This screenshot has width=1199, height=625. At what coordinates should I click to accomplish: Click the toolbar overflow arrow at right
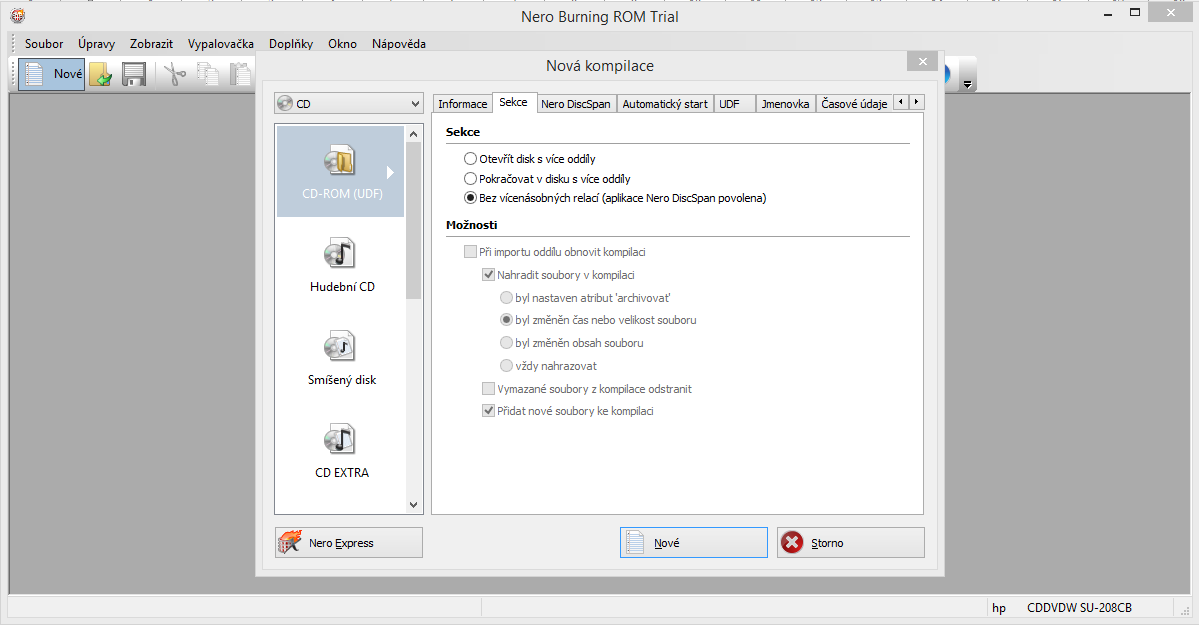pyautogui.click(x=967, y=84)
